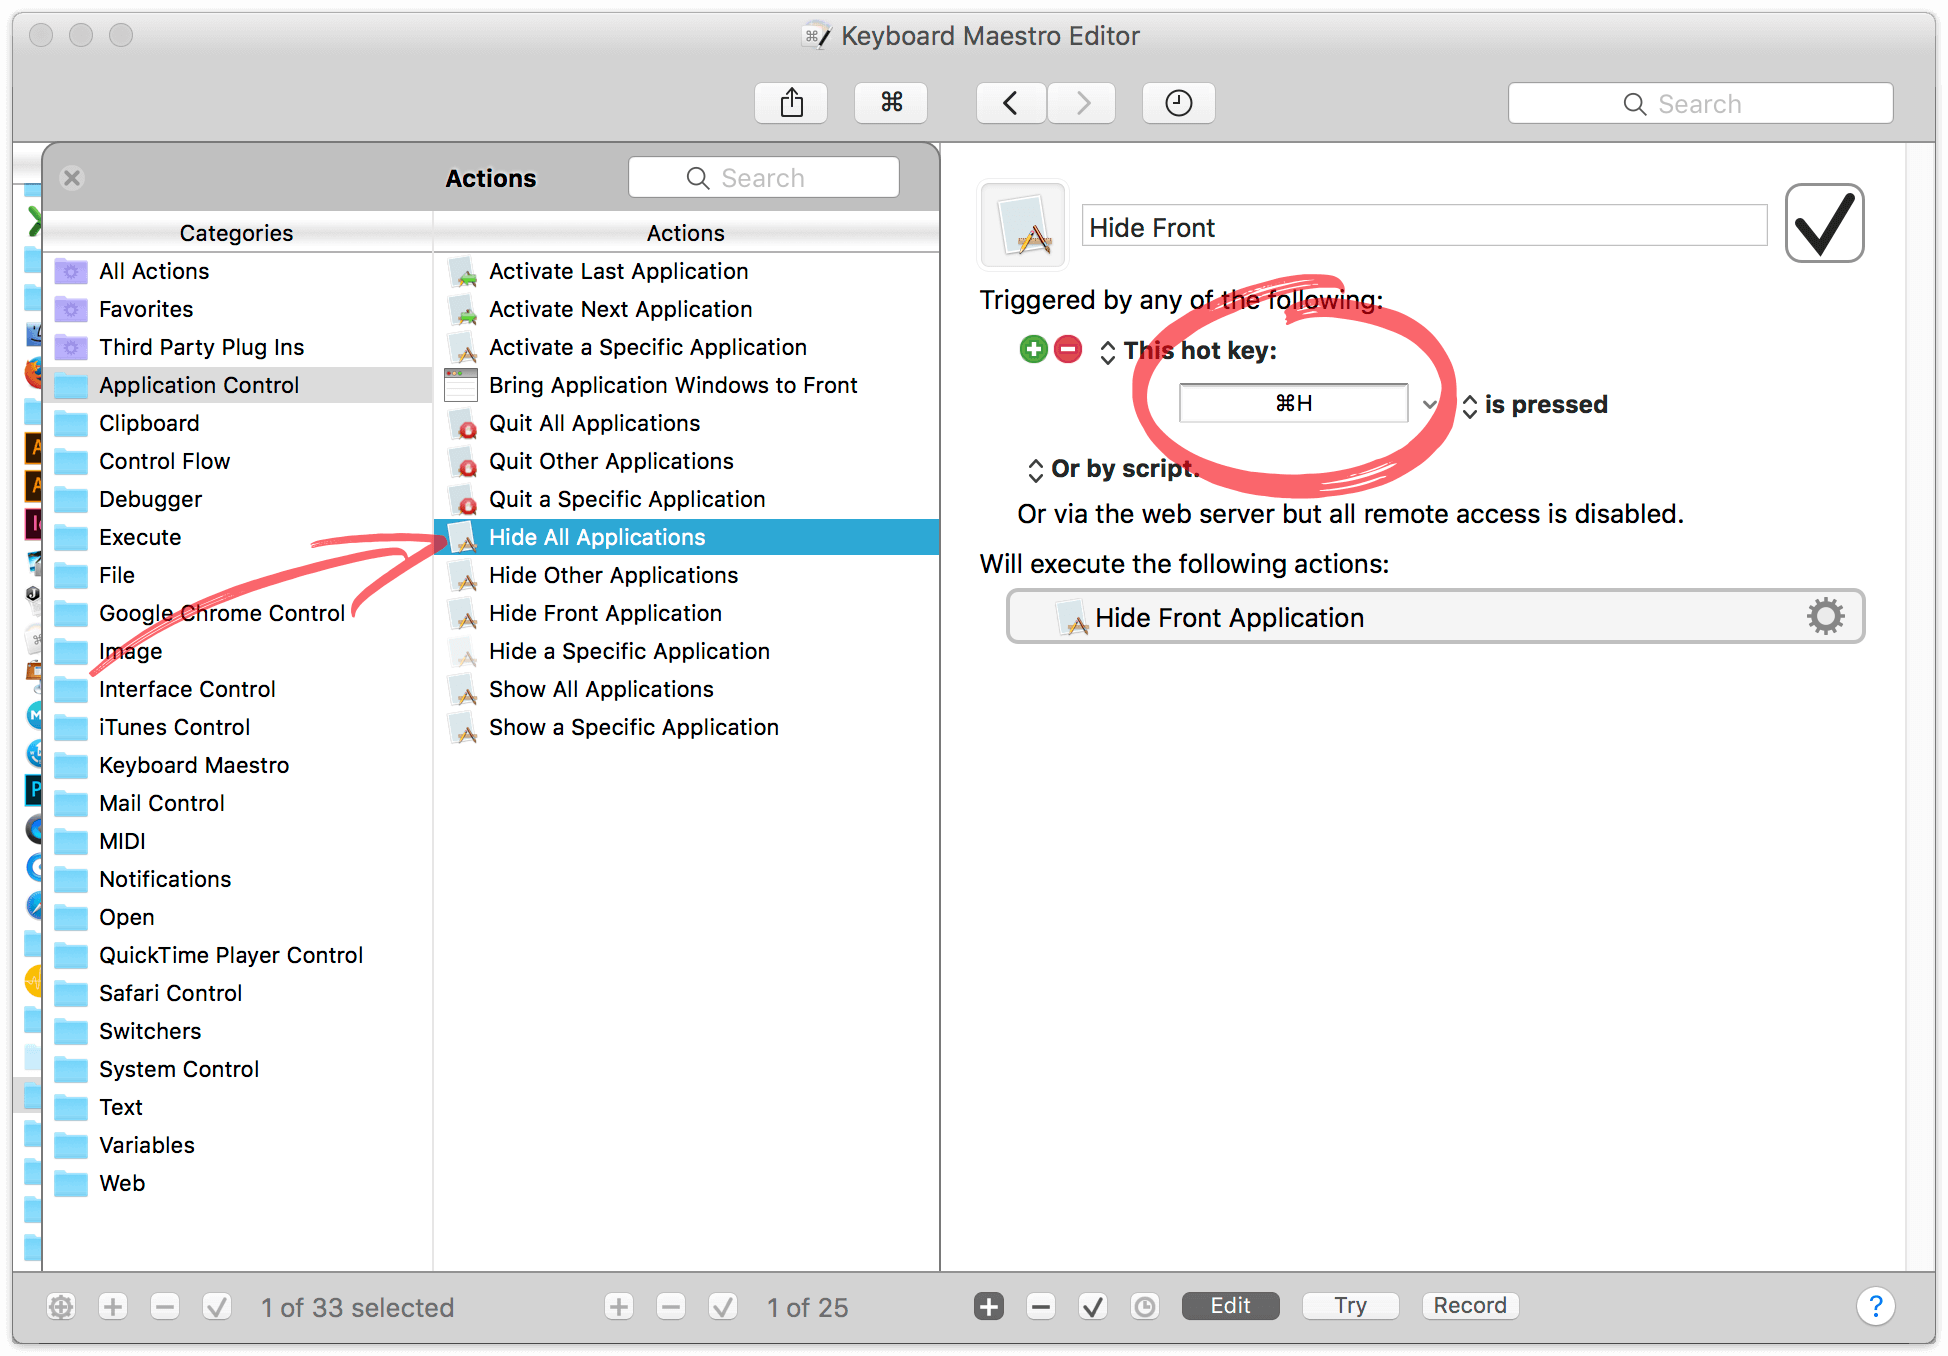Click the Try button
Viewport: 1948px width, 1356px height.
pyautogui.click(x=1350, y=1306)
